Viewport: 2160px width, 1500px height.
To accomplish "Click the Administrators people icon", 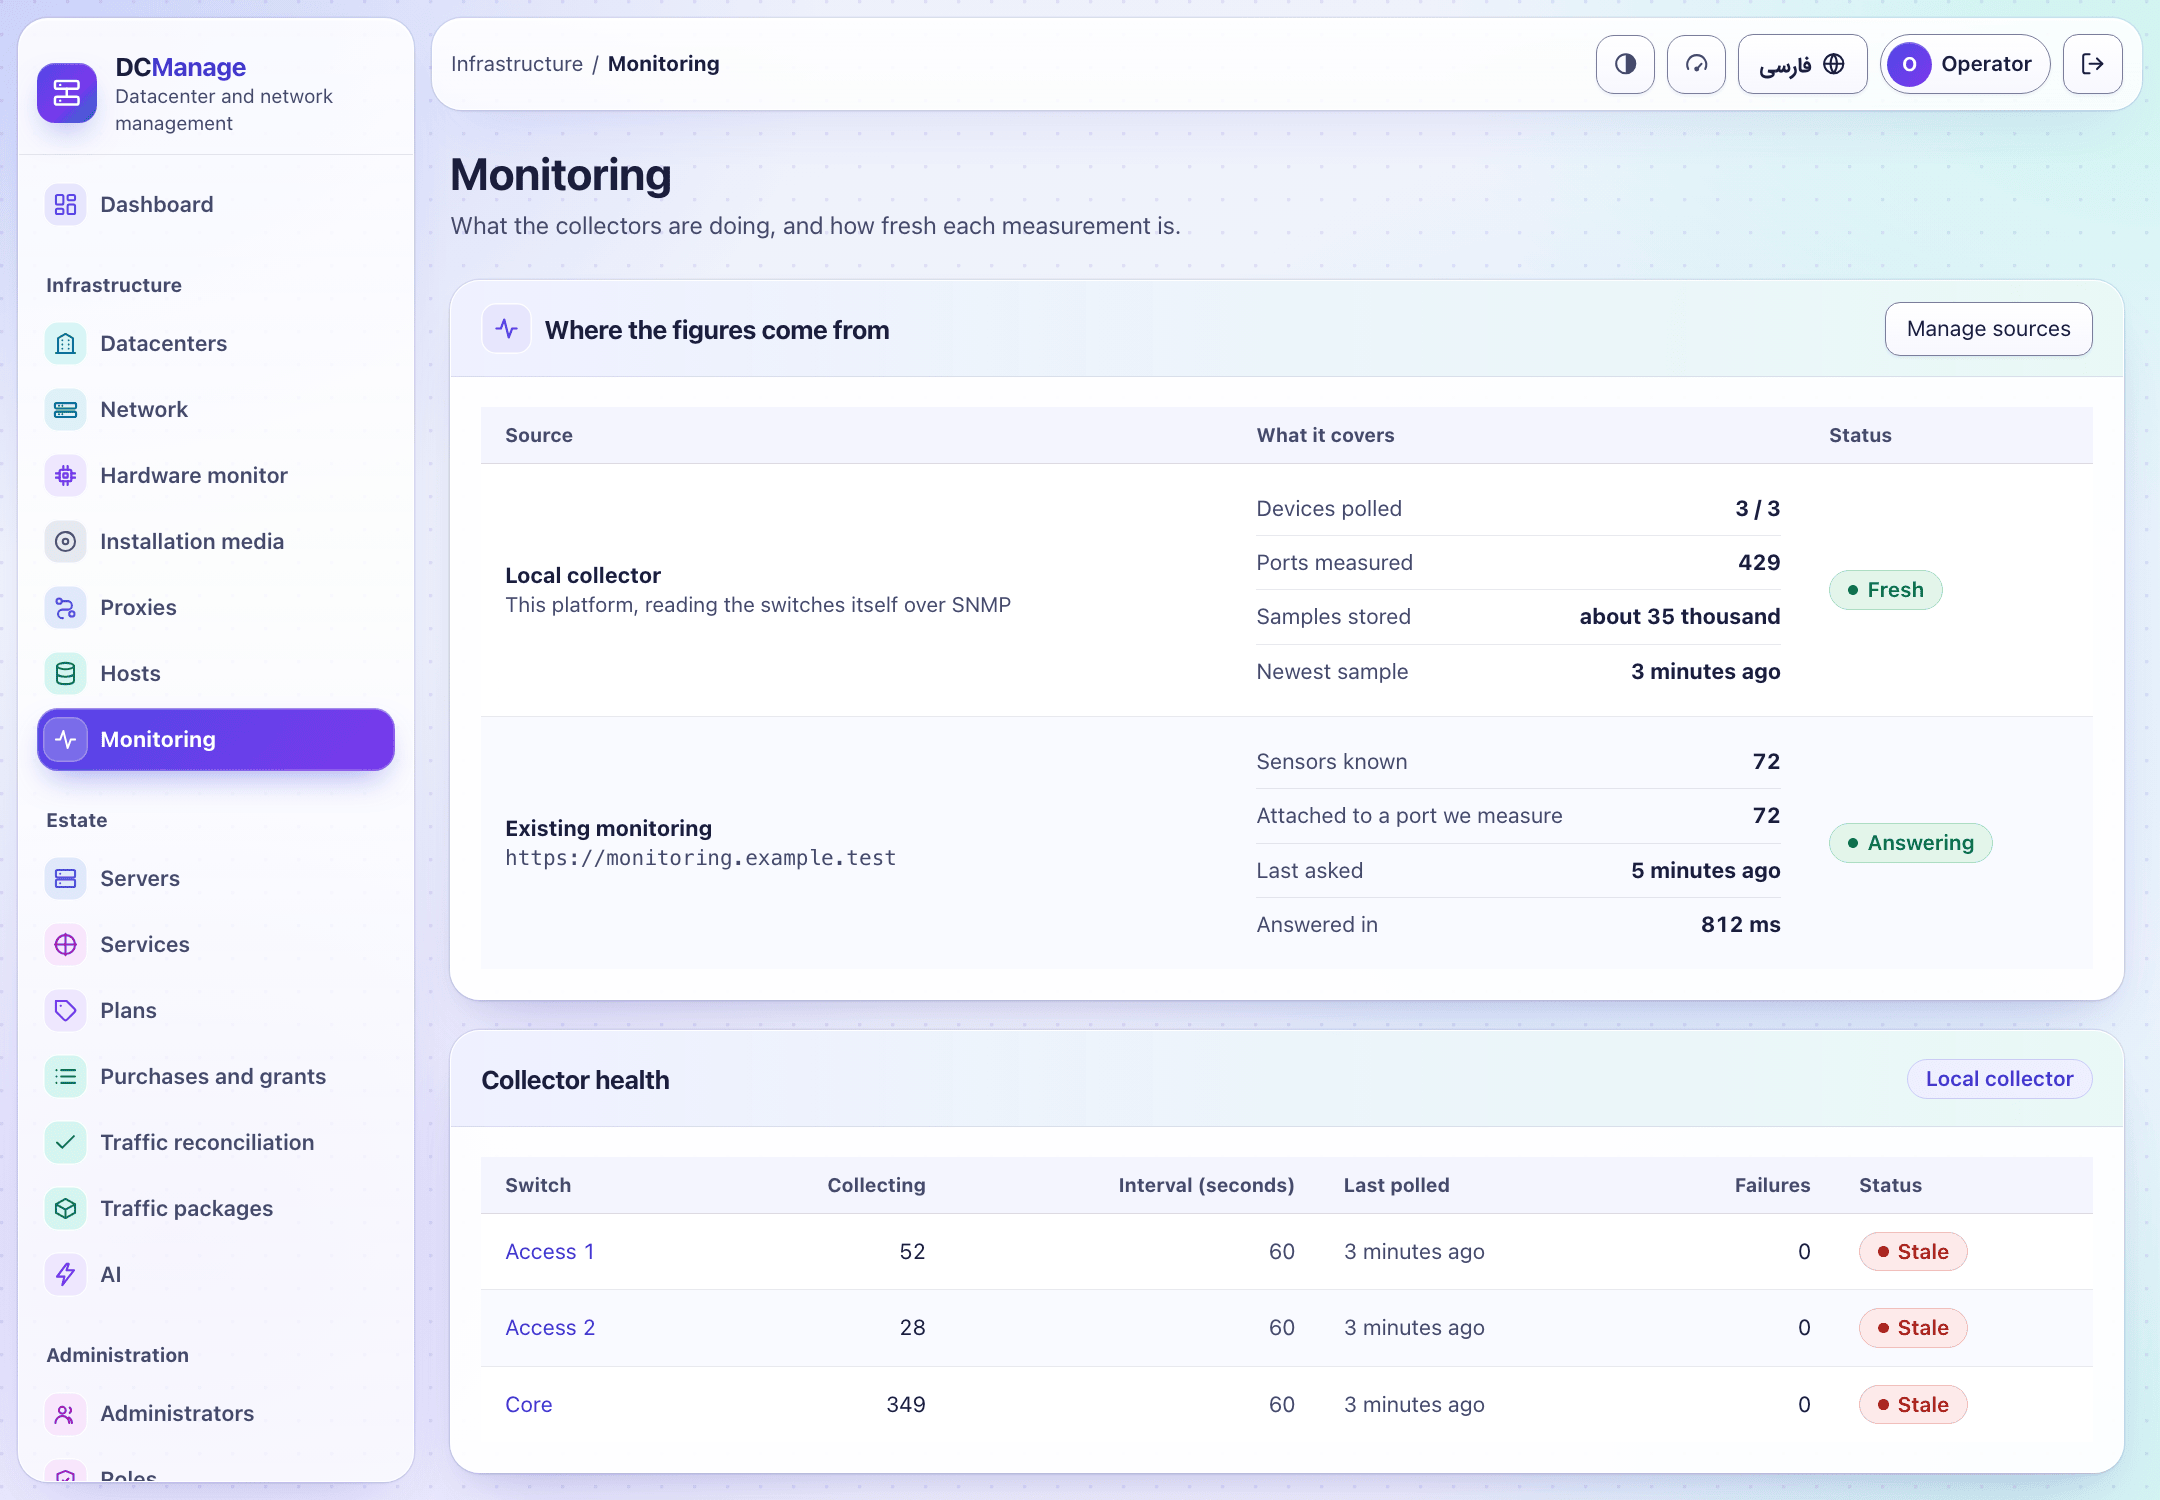I will tap(65, 1414).
